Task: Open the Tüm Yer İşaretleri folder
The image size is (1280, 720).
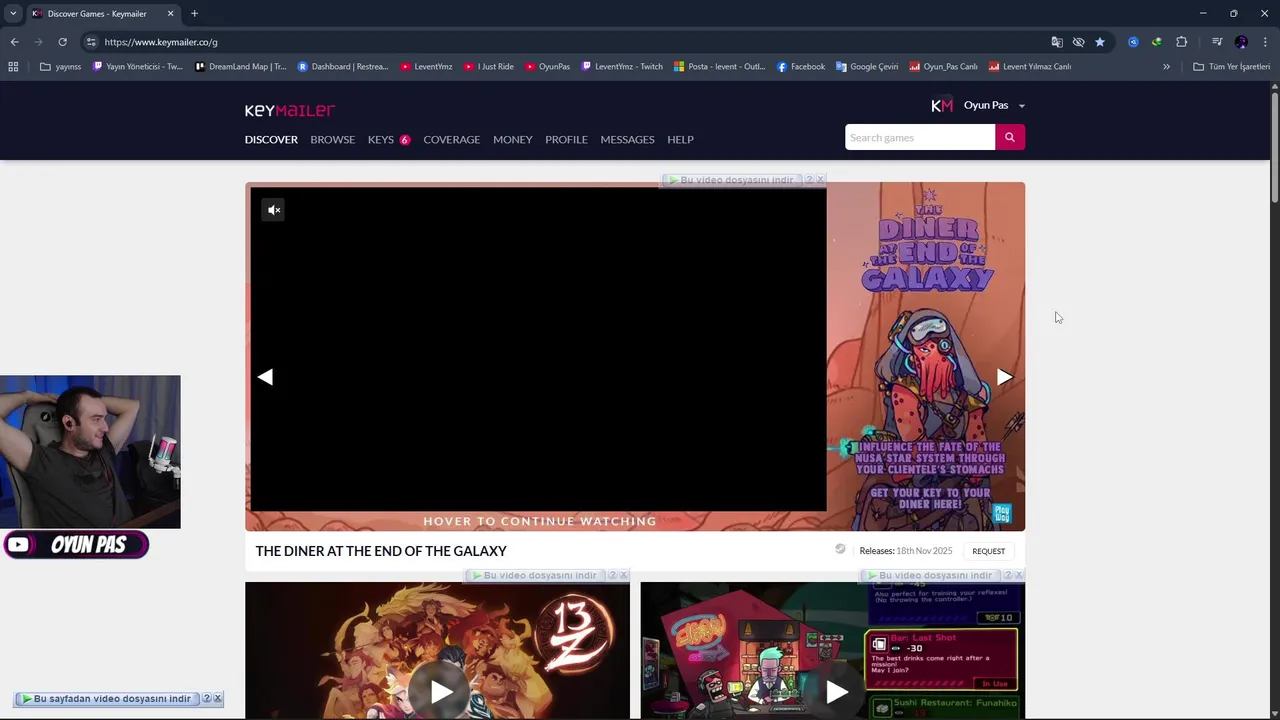Action: tap(1231, 67)
